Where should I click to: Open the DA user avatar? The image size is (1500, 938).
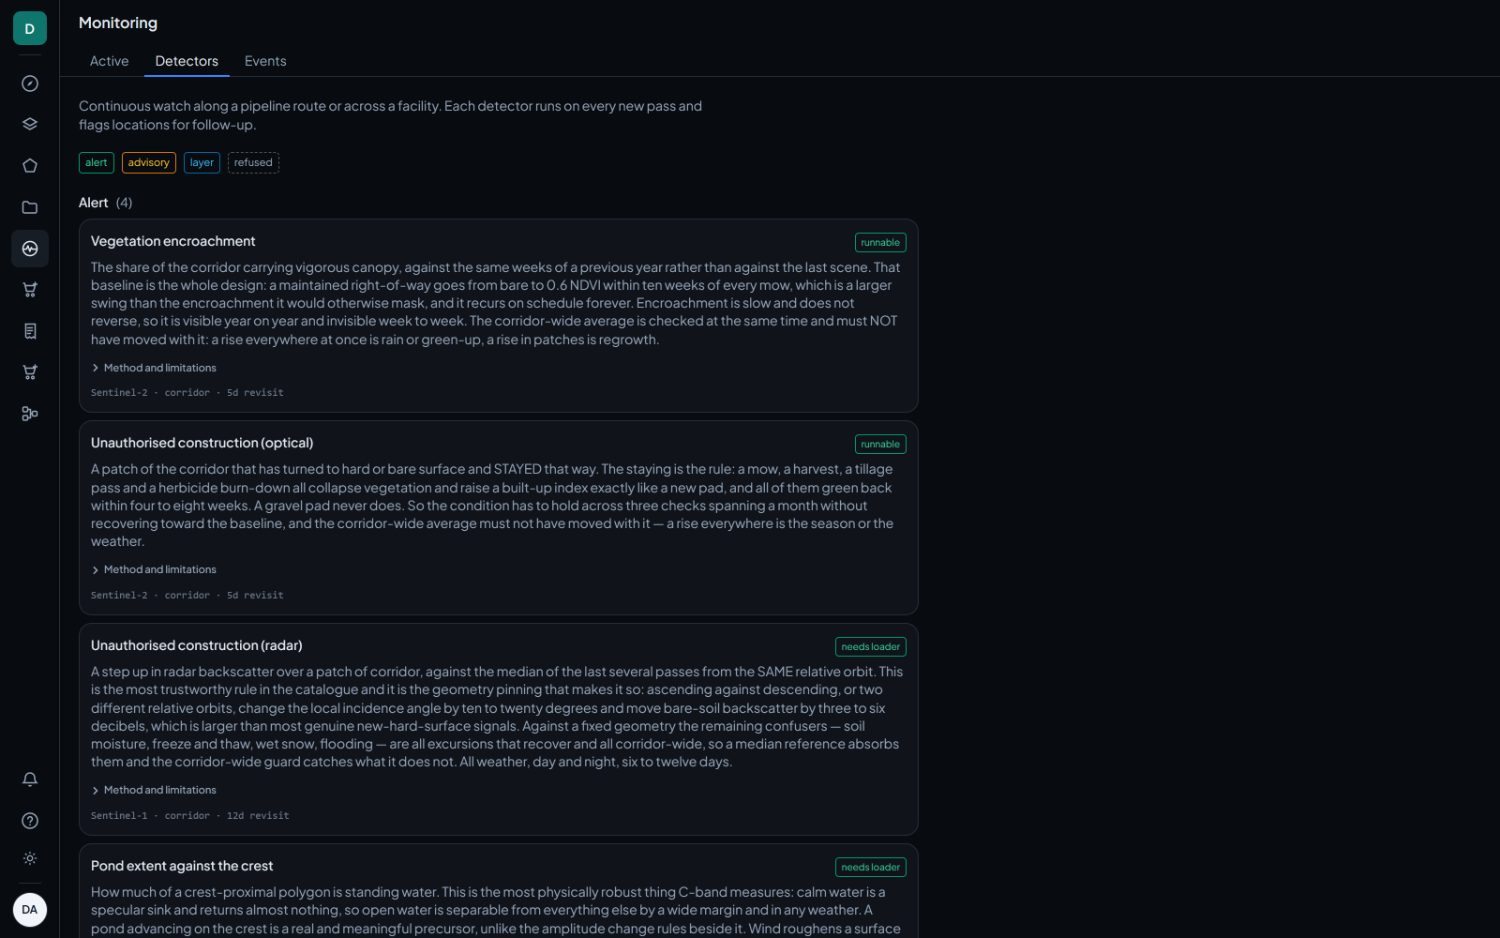point(30,910)
